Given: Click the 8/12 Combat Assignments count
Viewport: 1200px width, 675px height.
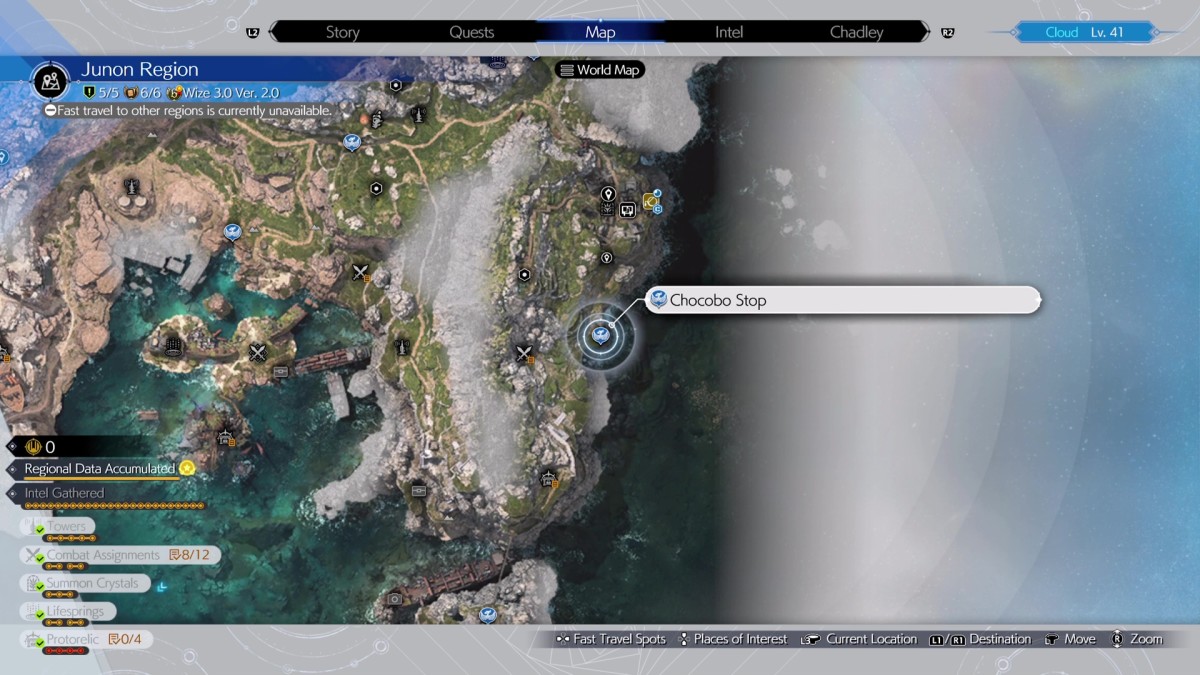Looking at the screenshot, I should [x=188, y=555].
